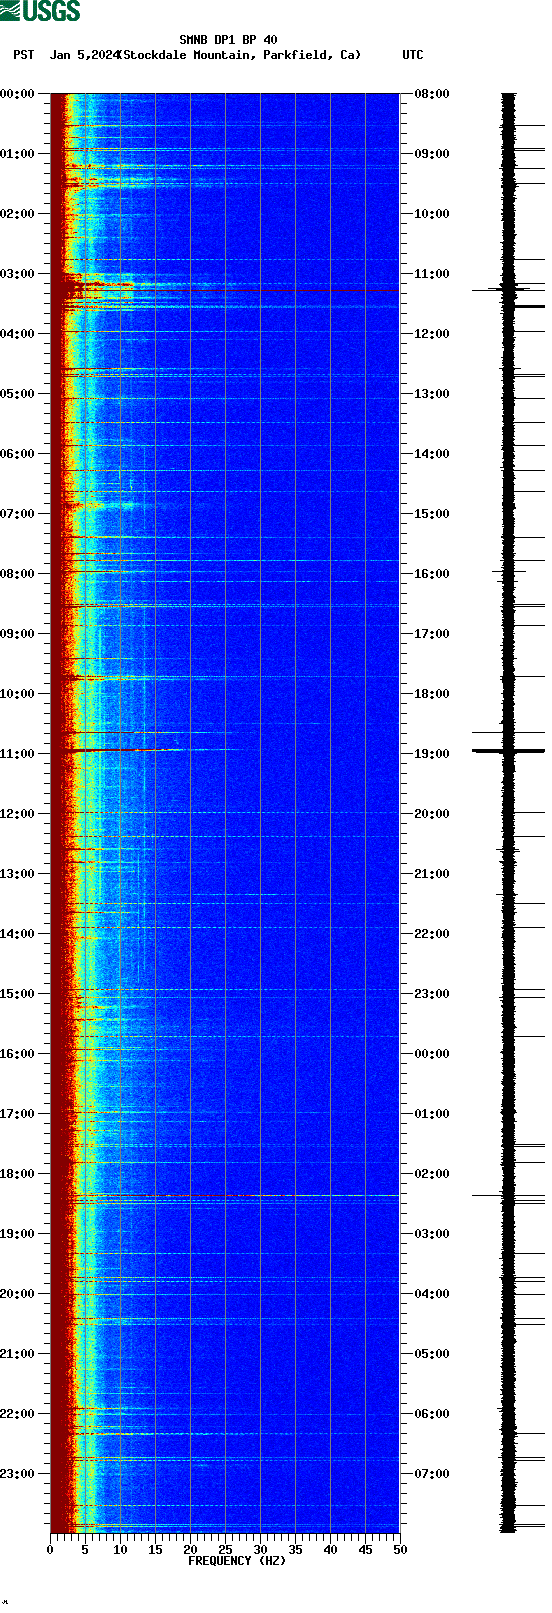Click the 14:00 label on PST axis
Viewport: 552px width, 1613px height.
18,934
